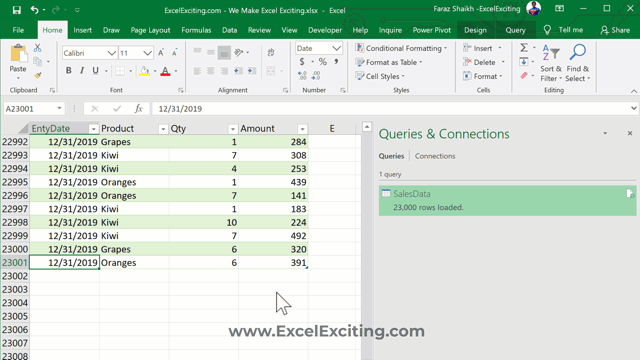Apply Comma Style format

(336, 62)
